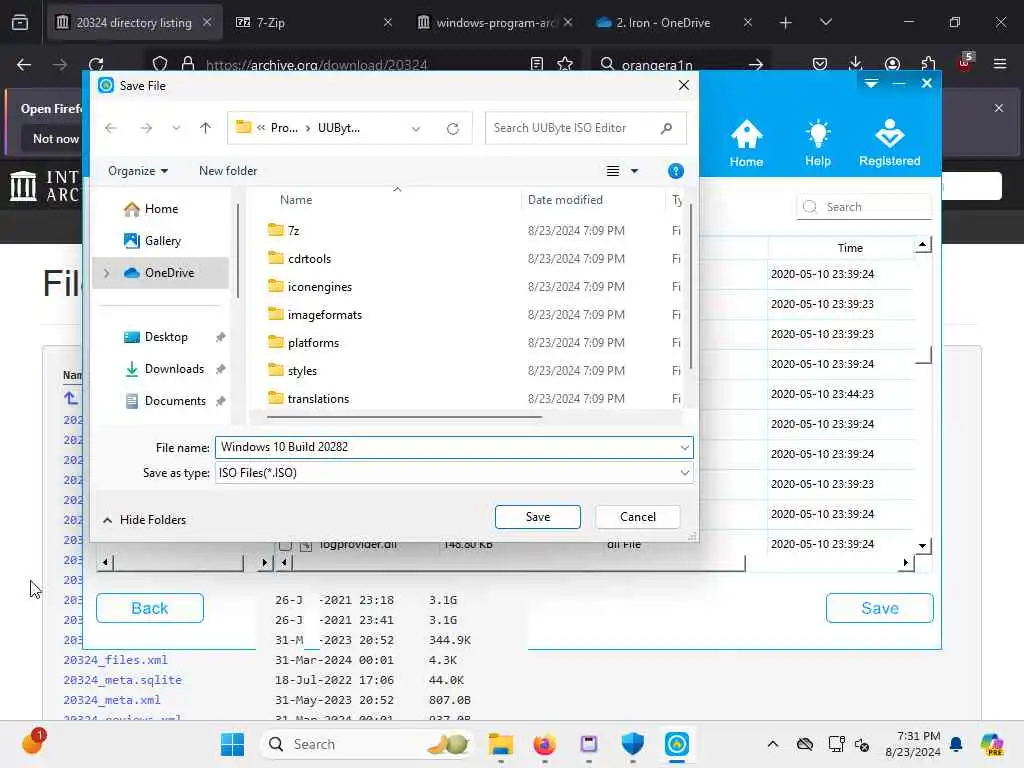The image size is (1024, 768).
Task: Bookmark this page with the star
Action: [x=565, y=64]
